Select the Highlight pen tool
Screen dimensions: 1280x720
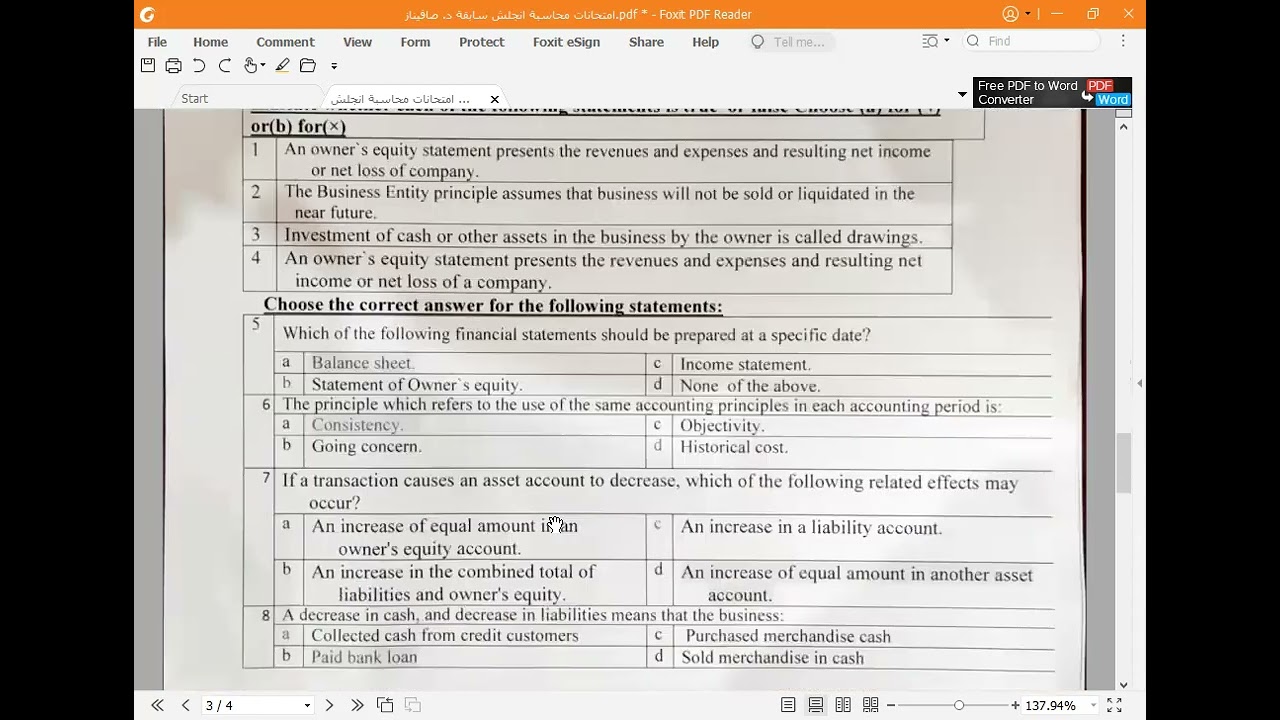coord(282,66)
